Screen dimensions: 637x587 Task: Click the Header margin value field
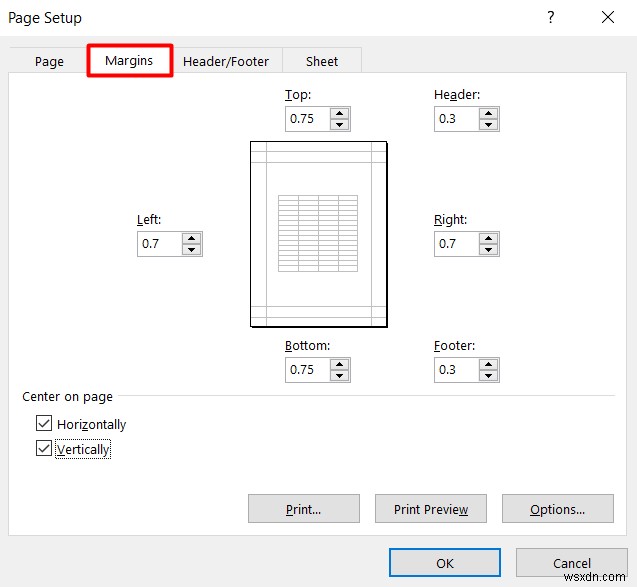point(457,119)
